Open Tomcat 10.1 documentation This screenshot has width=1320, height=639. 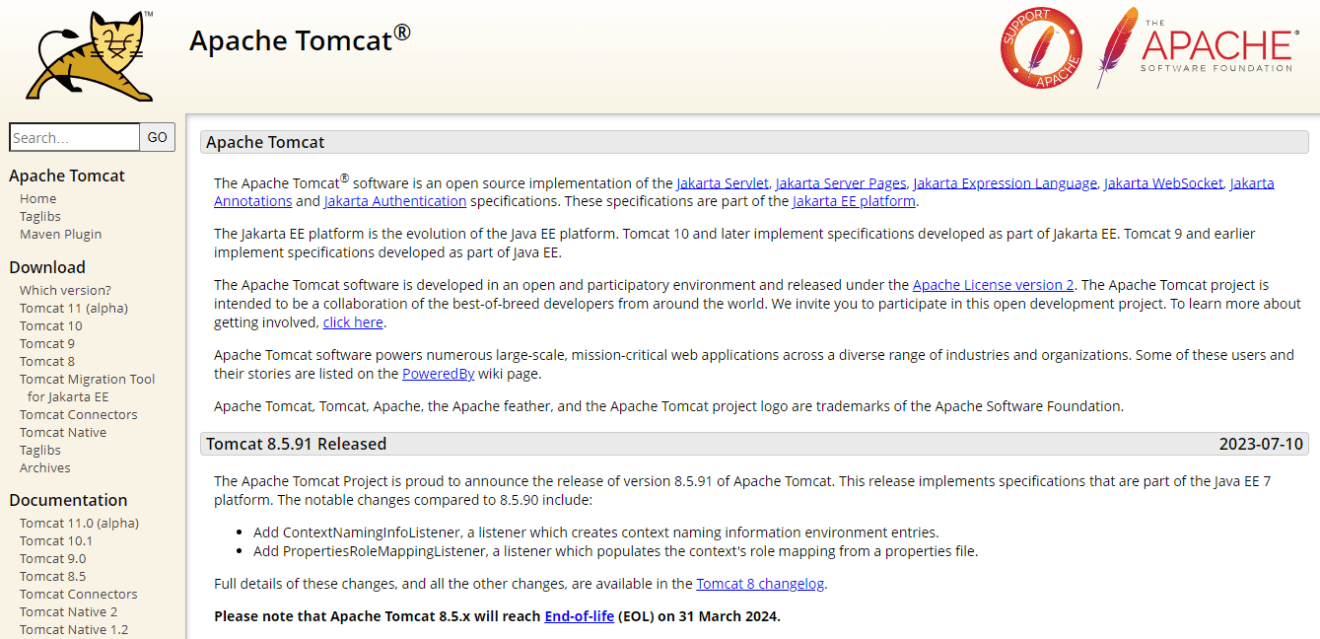(56, 541)
